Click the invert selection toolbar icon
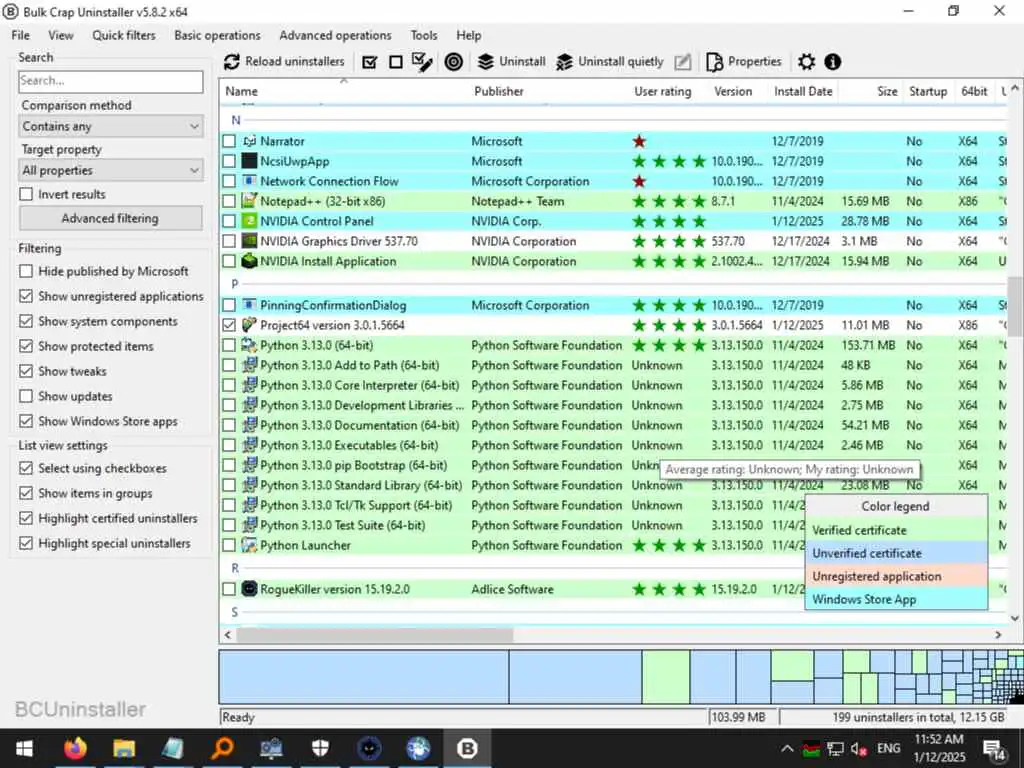Image resolution: width=1024 pixels, height=768 pixels. coord(423,62)
